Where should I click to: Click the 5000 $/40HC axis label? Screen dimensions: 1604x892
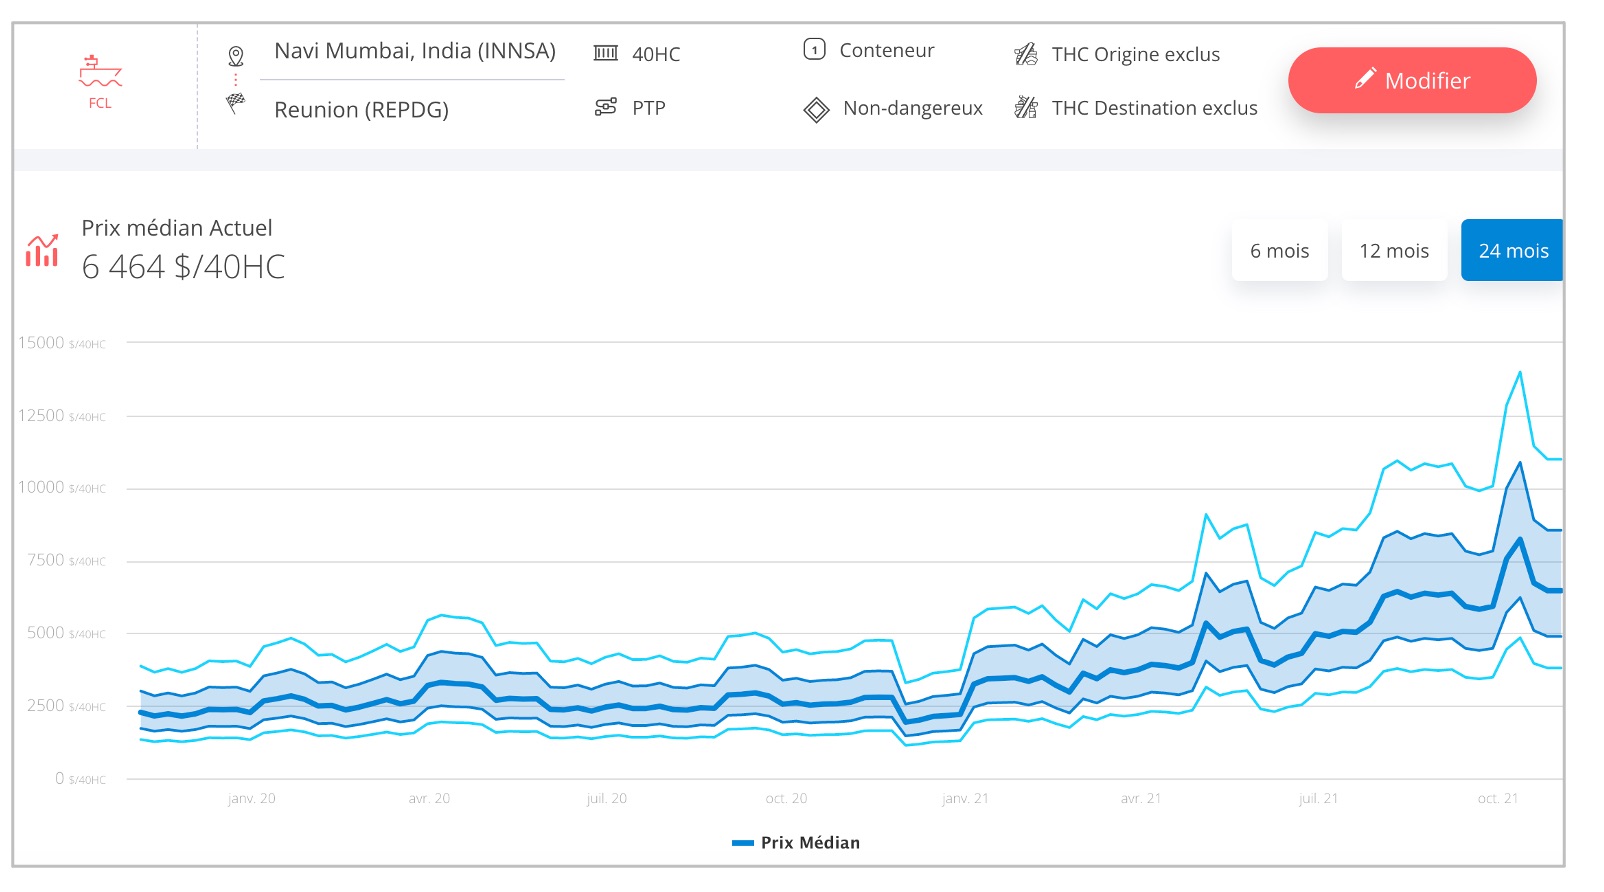pyautogui.click(x=66, y=633)
